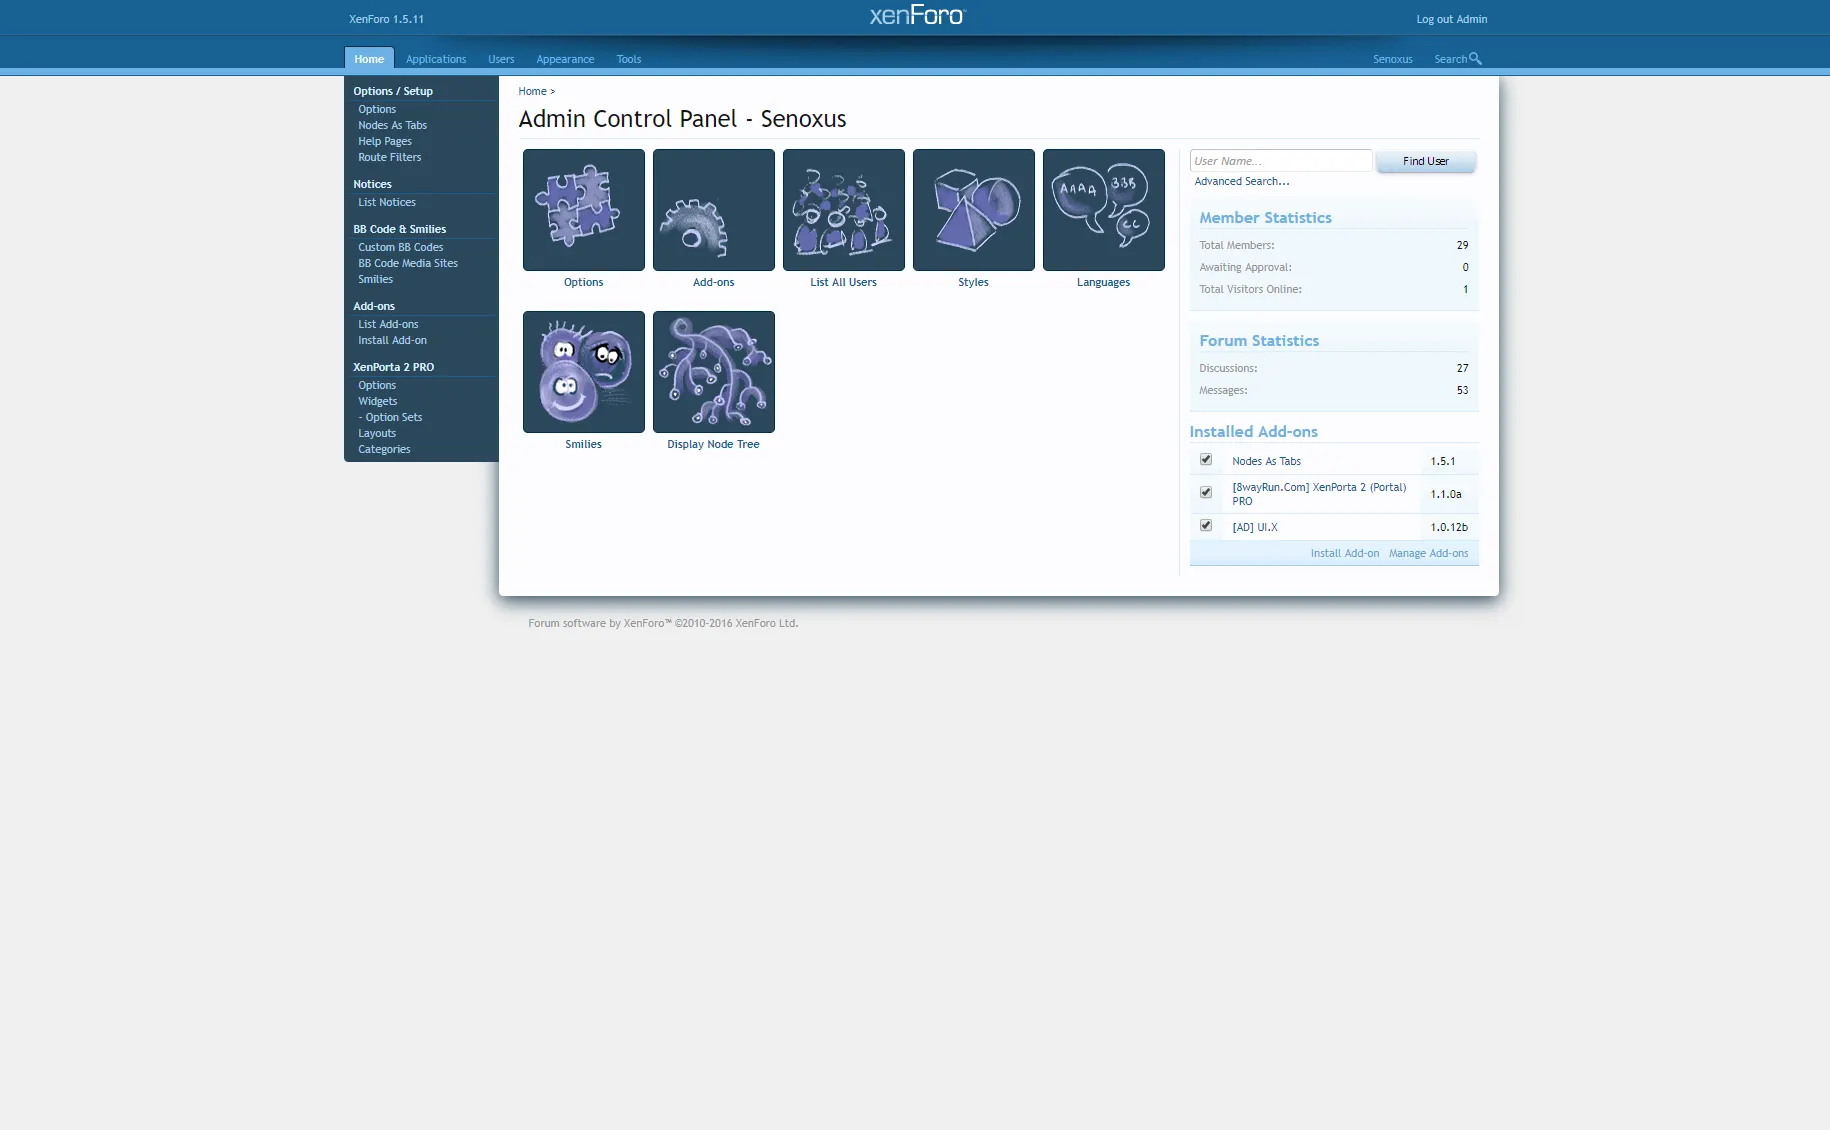Focus the User Name input field

point(1281,161)
